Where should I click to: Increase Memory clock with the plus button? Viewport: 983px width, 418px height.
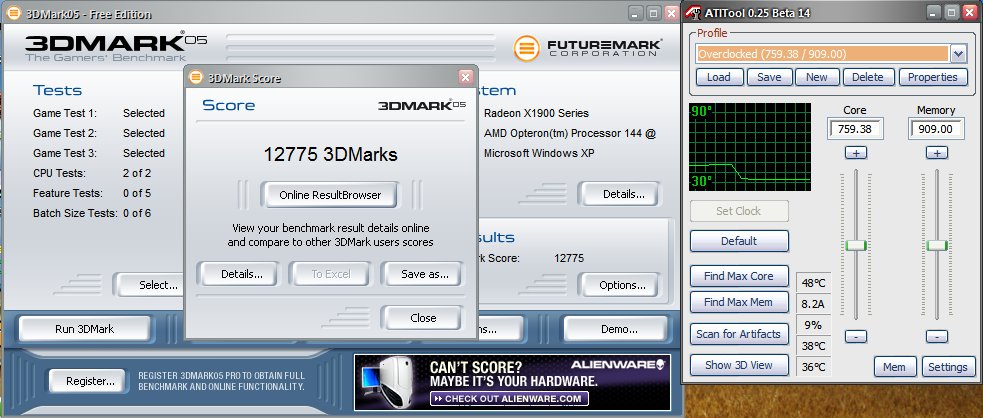(937, 153)
